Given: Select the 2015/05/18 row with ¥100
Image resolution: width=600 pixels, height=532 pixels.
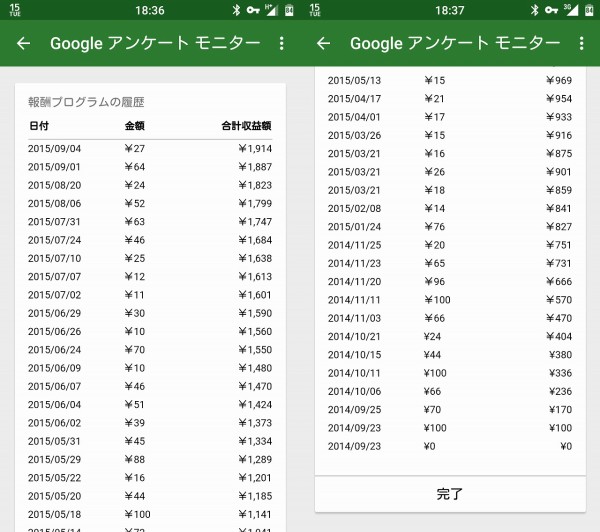Looking at the screenshot, I should 150,515.
